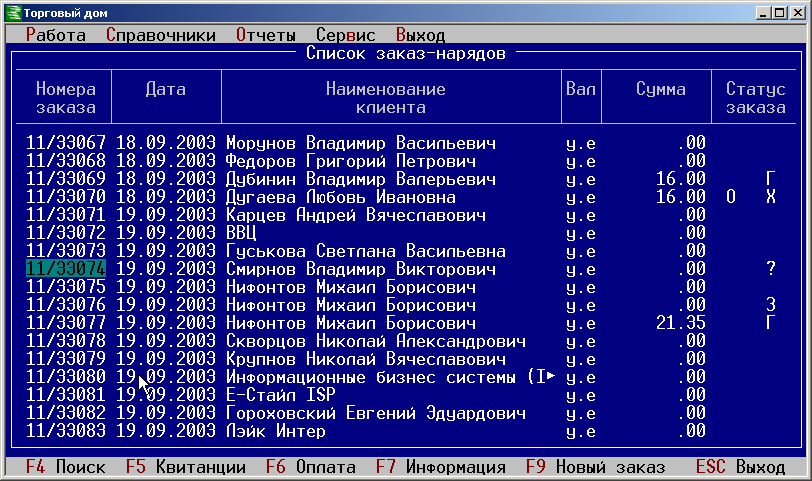Click the Наименование клиента column header
This screenshot has width=812, height=481.
click(386, 98)
